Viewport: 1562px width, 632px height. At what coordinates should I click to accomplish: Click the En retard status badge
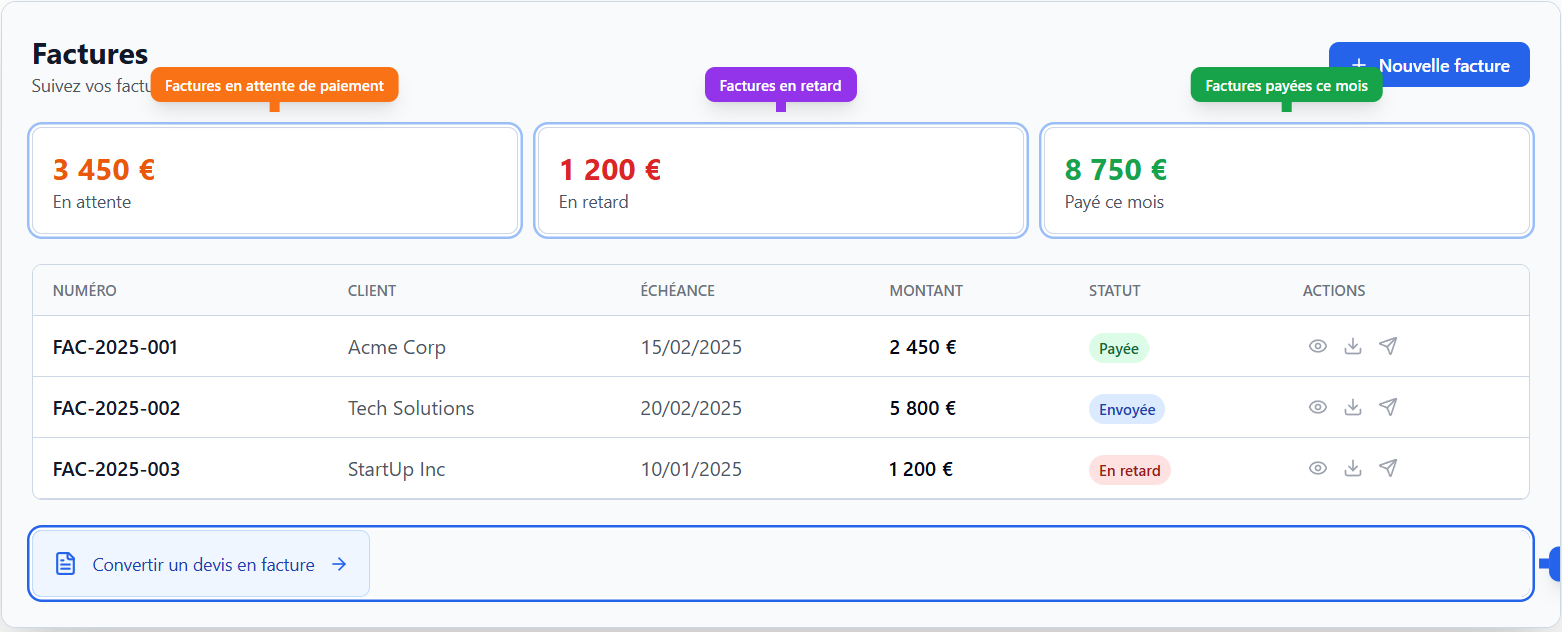pos(1129,469)
